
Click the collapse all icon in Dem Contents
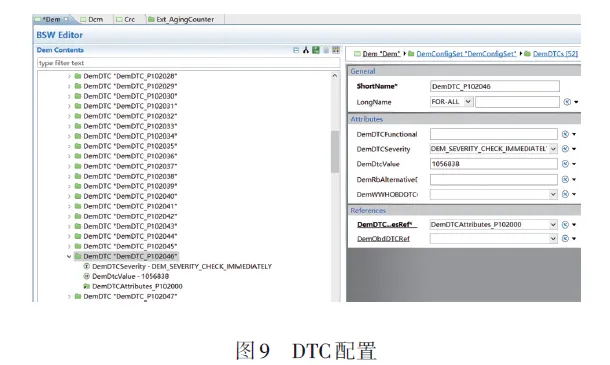click(x=296, y=50)
